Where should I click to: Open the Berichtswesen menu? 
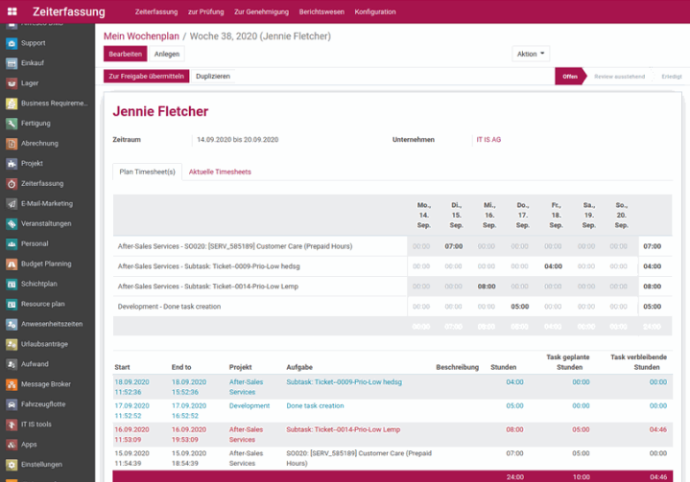click(320, 12)
